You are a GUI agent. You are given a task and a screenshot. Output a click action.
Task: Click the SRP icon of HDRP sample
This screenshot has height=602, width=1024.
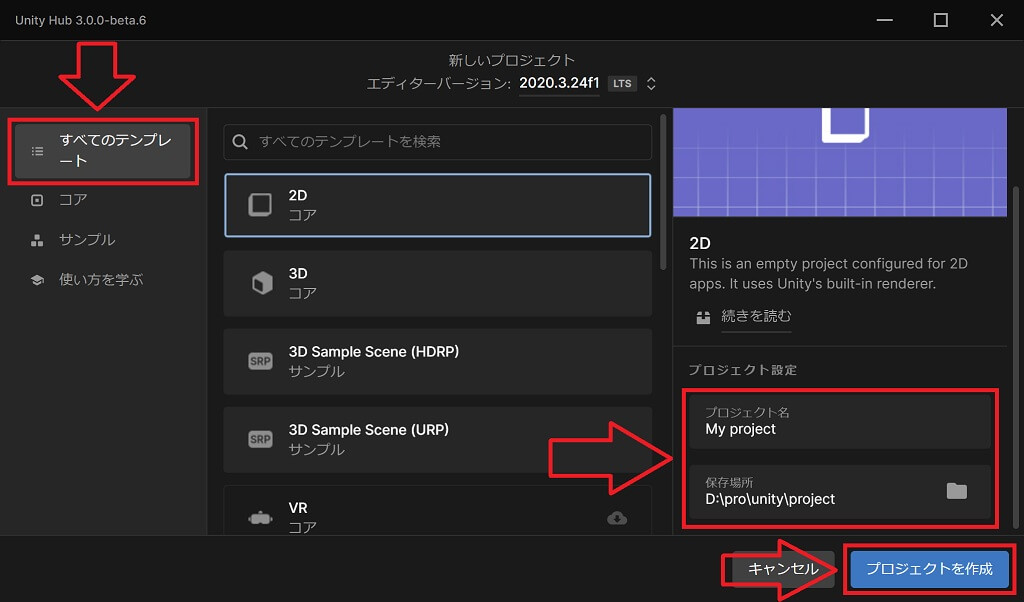pyautogui.click(x=260, y=361)
